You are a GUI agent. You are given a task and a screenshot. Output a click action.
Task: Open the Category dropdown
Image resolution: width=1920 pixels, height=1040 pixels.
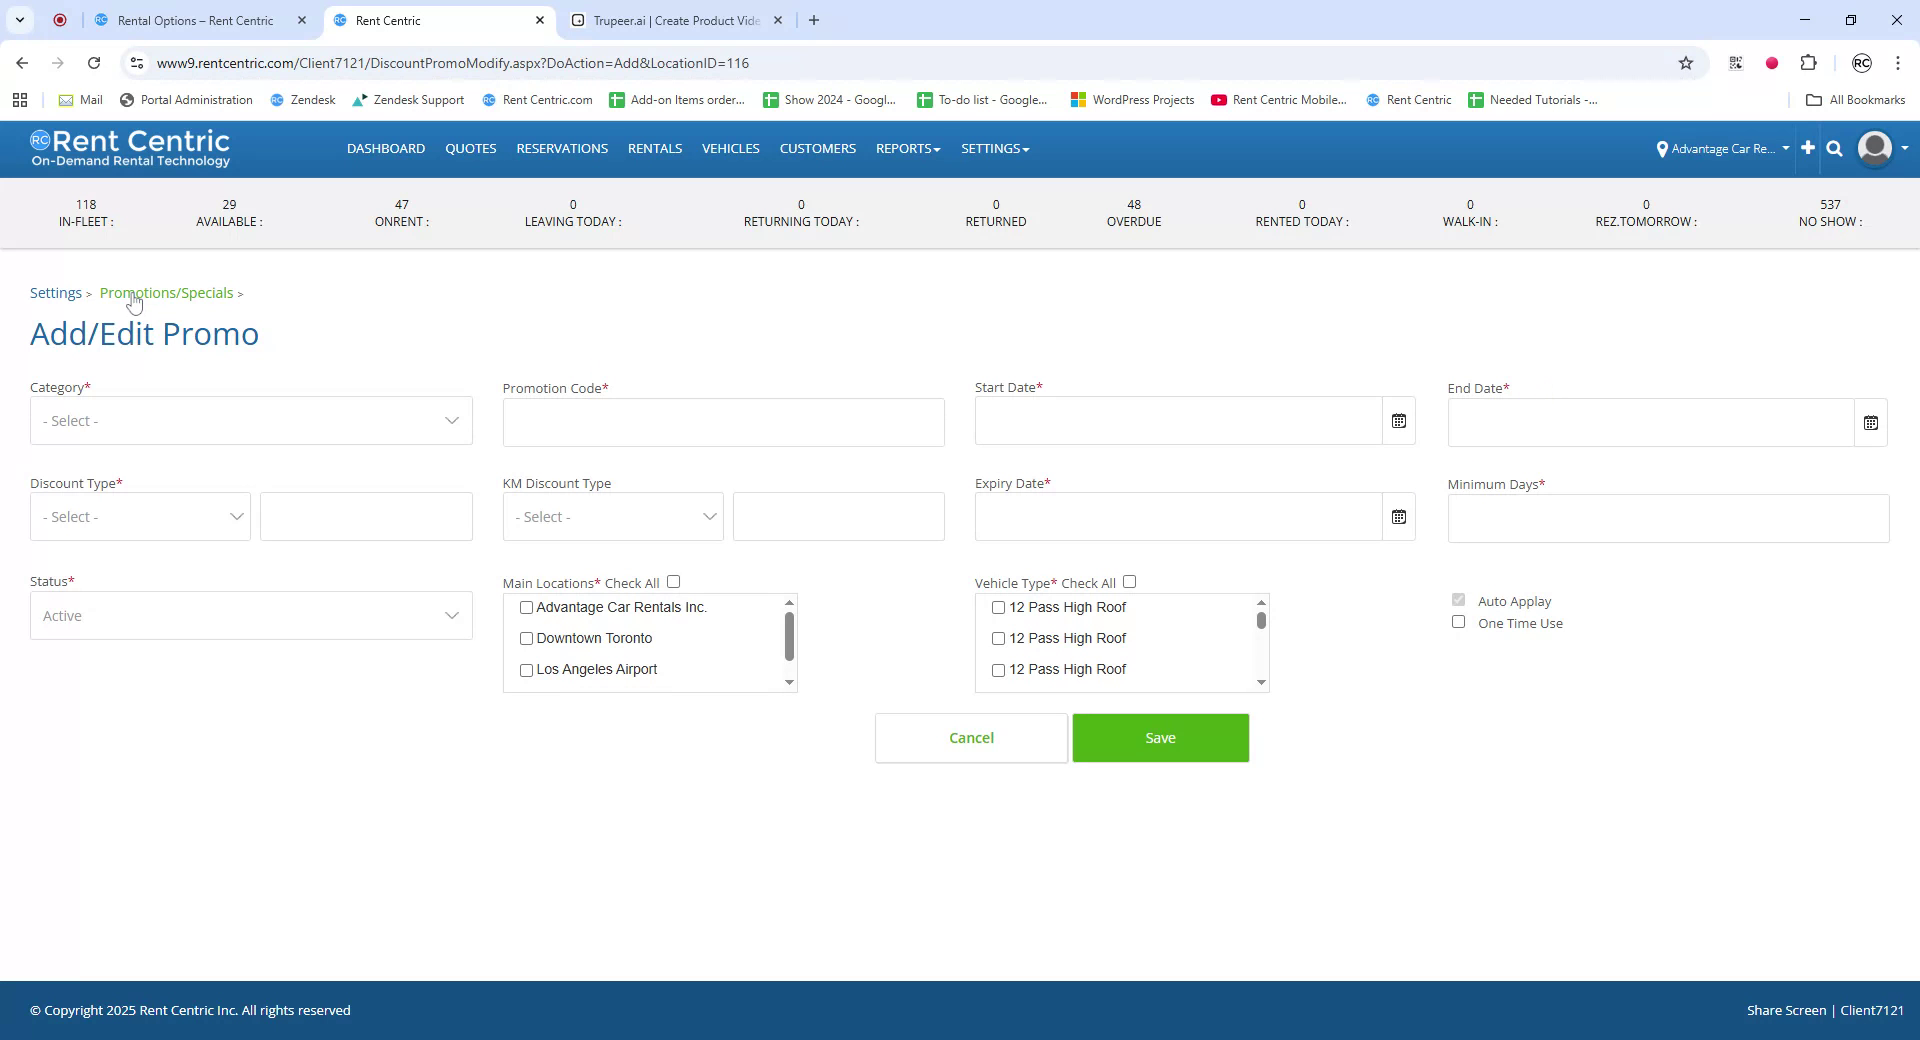point(250,420)
